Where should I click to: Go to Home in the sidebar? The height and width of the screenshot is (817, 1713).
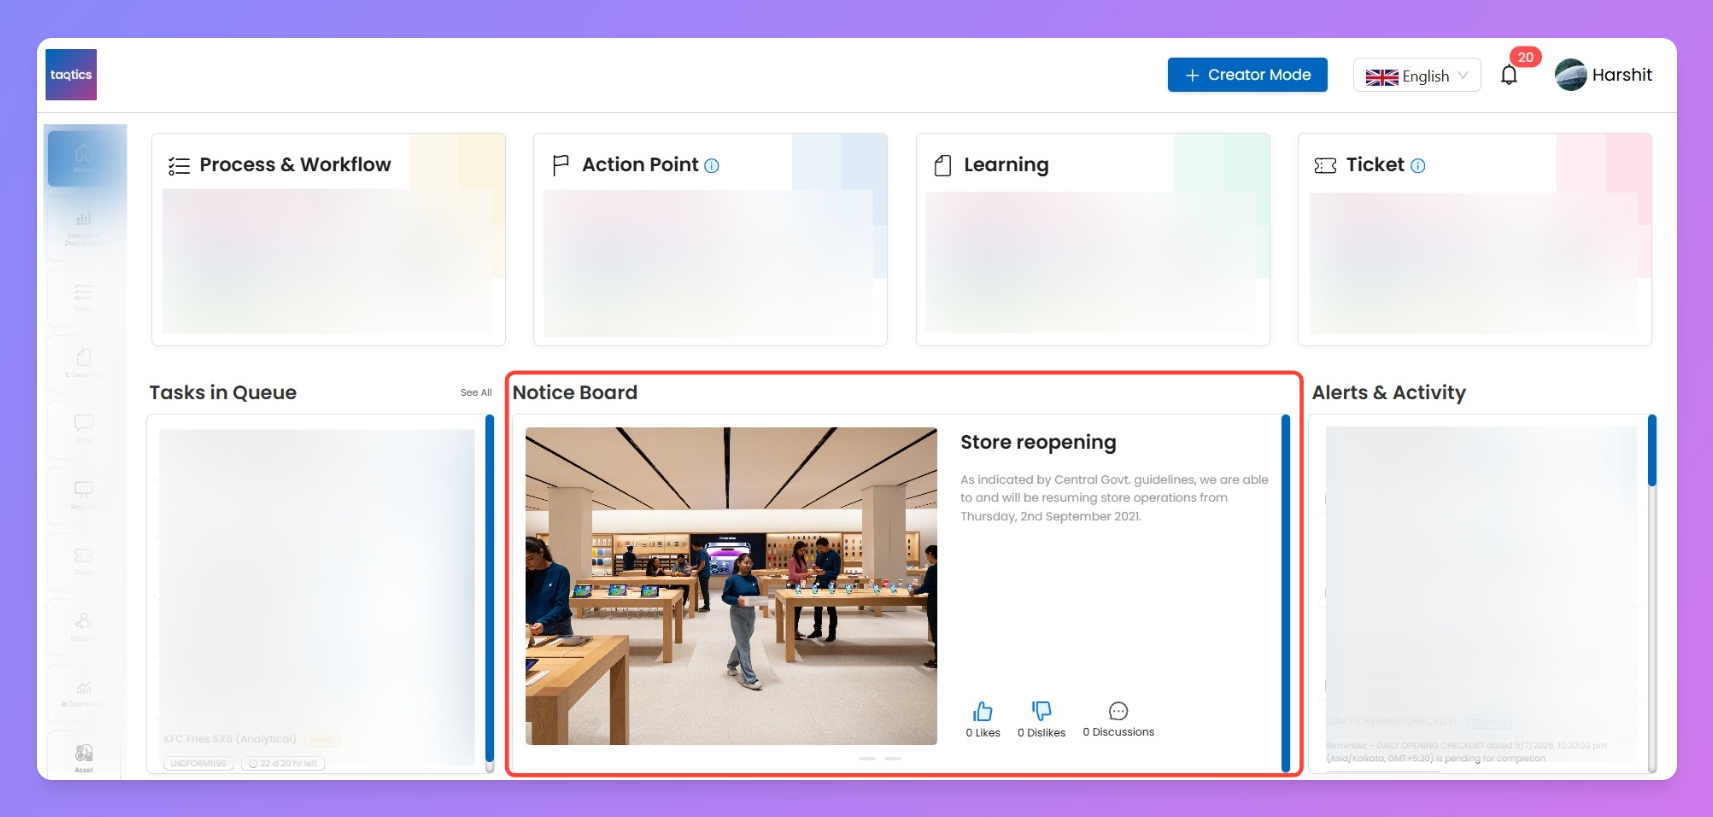(84, 158)
